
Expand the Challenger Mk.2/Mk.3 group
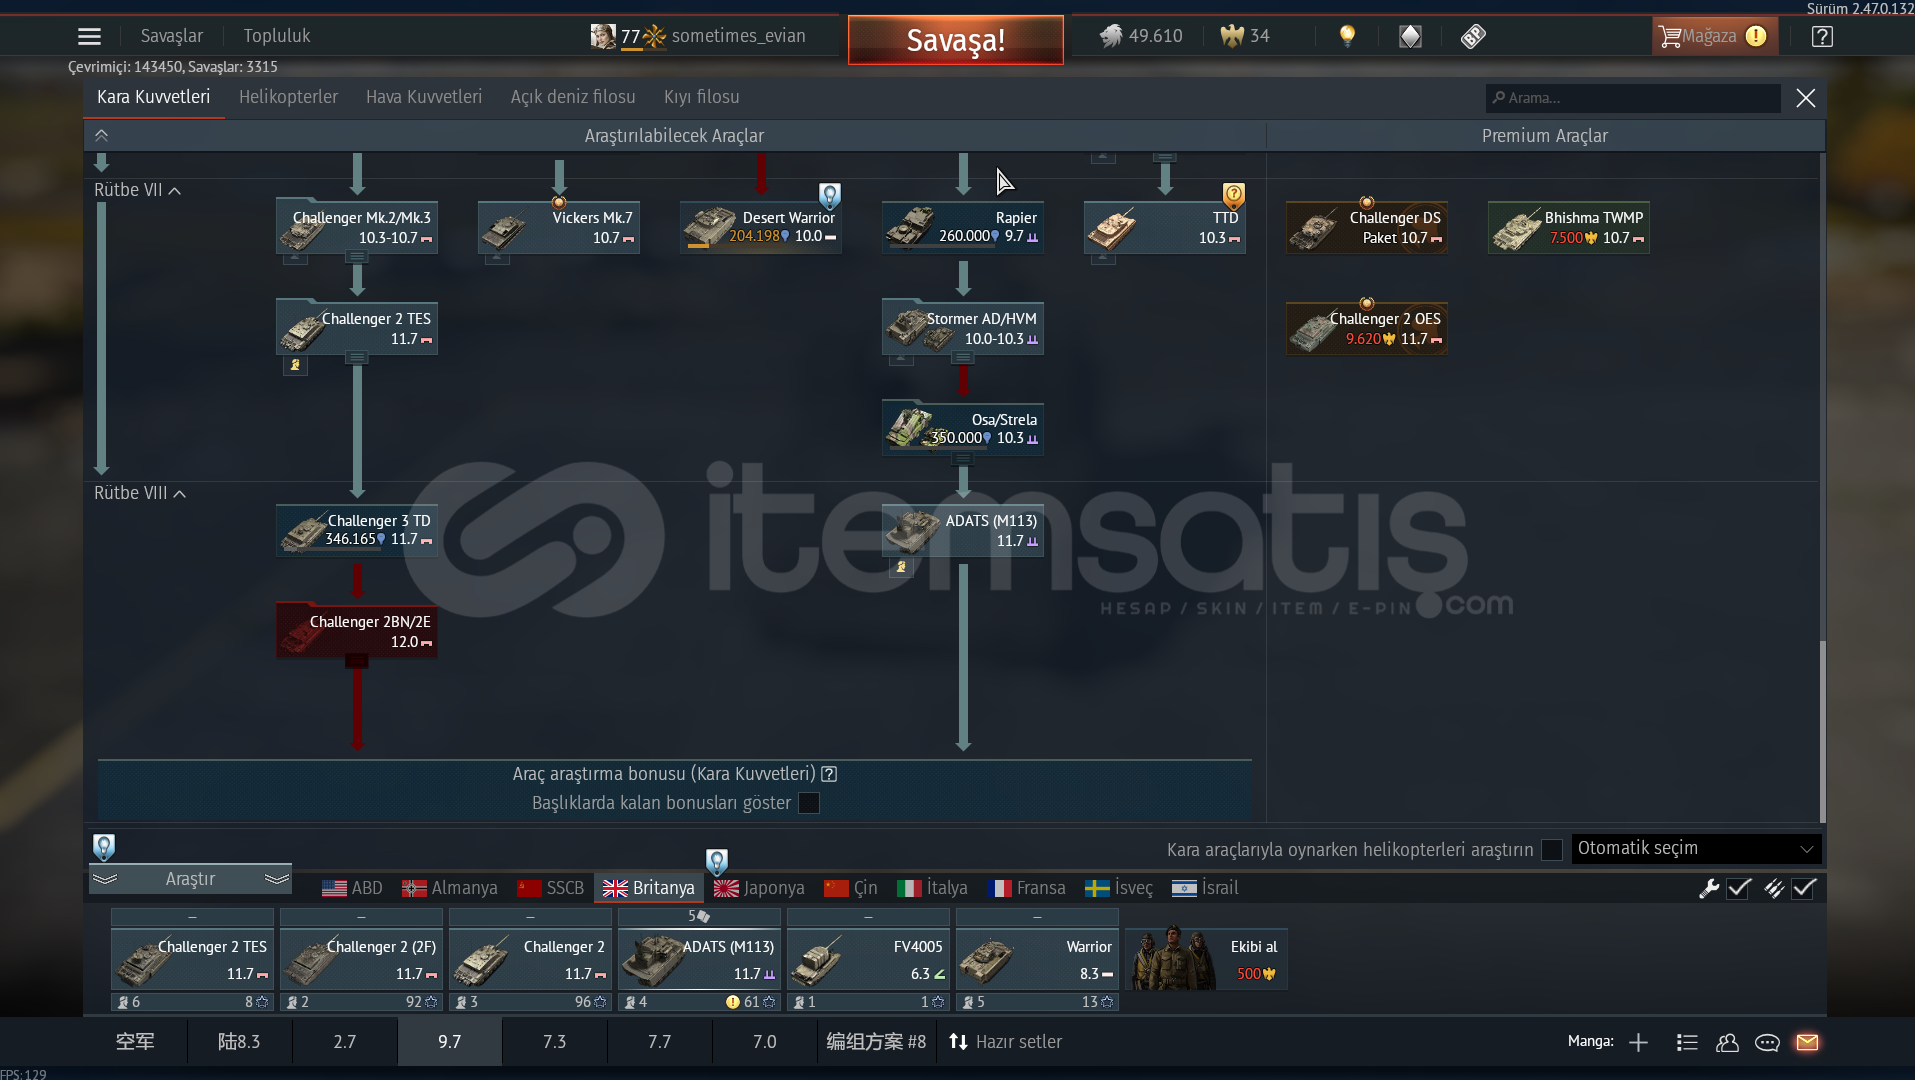(357, 256)
